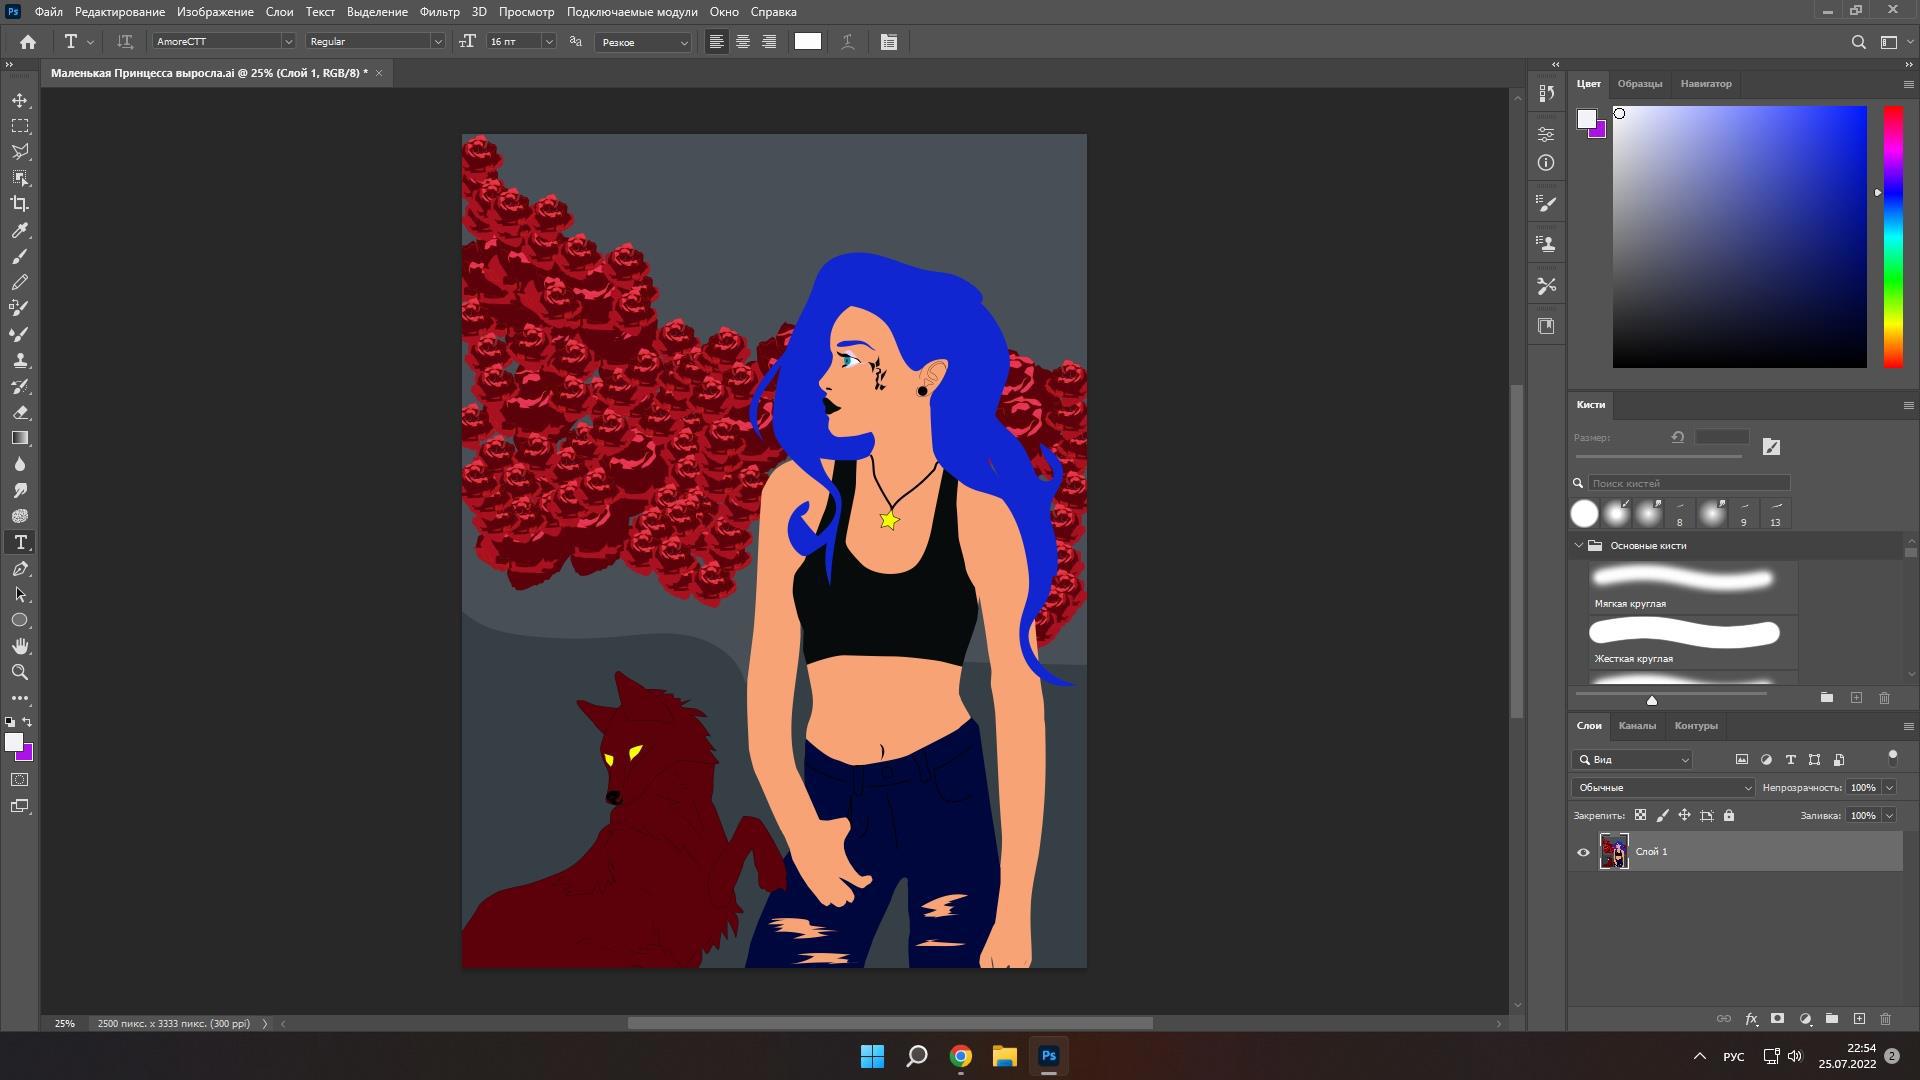Click the text color swatch
Image resolution: width=1920 pixels, height=1080 pixels.
[x=807, y=41]
